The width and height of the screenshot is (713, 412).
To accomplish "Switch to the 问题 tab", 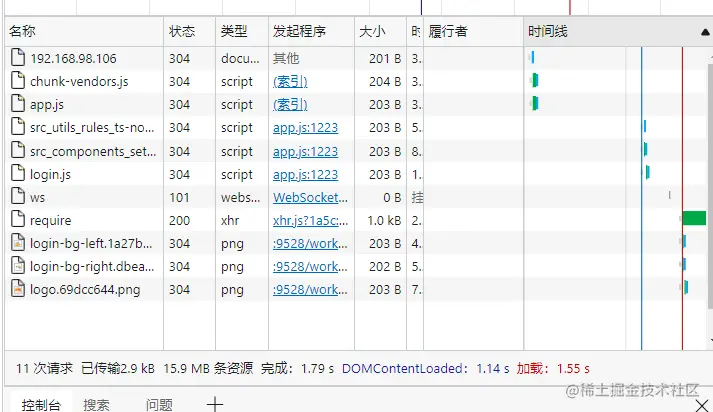I will [x=159, y=405].
